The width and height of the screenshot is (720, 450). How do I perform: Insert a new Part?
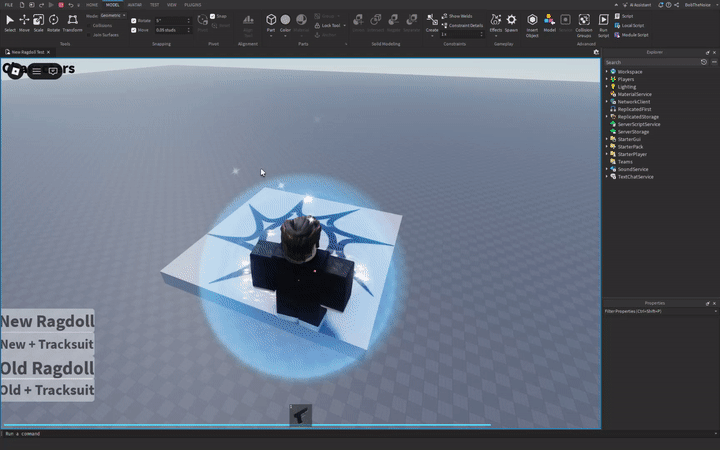(271, 20)
